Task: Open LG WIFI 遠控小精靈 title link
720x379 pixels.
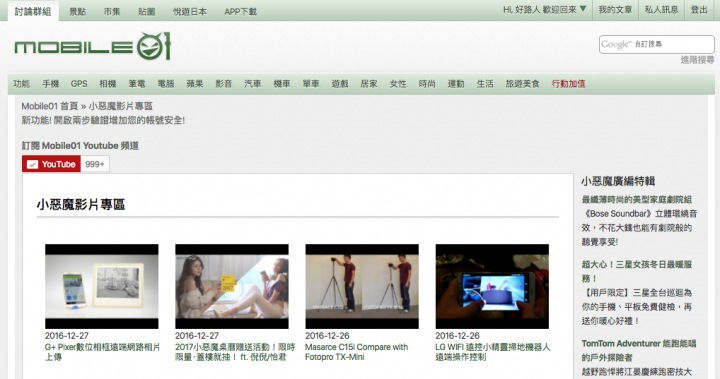Action: (x=493, y=352)
